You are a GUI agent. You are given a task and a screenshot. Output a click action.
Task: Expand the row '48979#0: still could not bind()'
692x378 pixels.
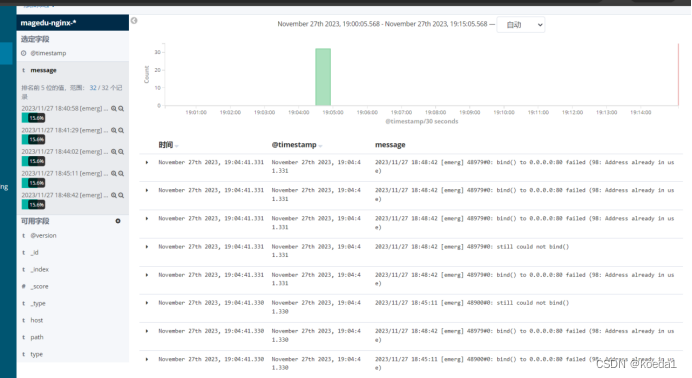(147, 247)
